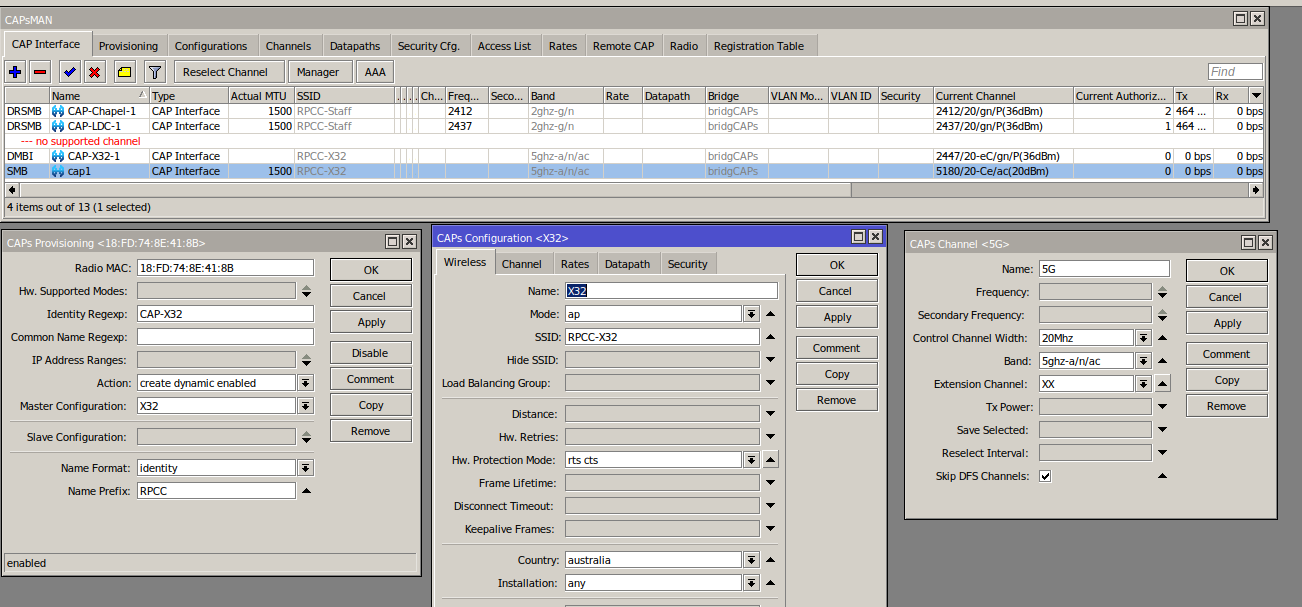Click the blue checkmark Enable icon
This screenshot has height=607, width=1302.
tap(69, 72)
